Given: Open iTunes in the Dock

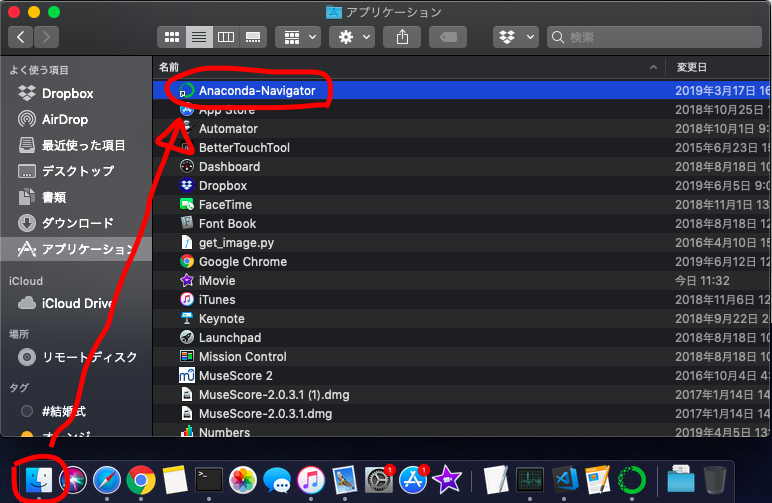Looking at the screenshot, I should coord(311,480).
